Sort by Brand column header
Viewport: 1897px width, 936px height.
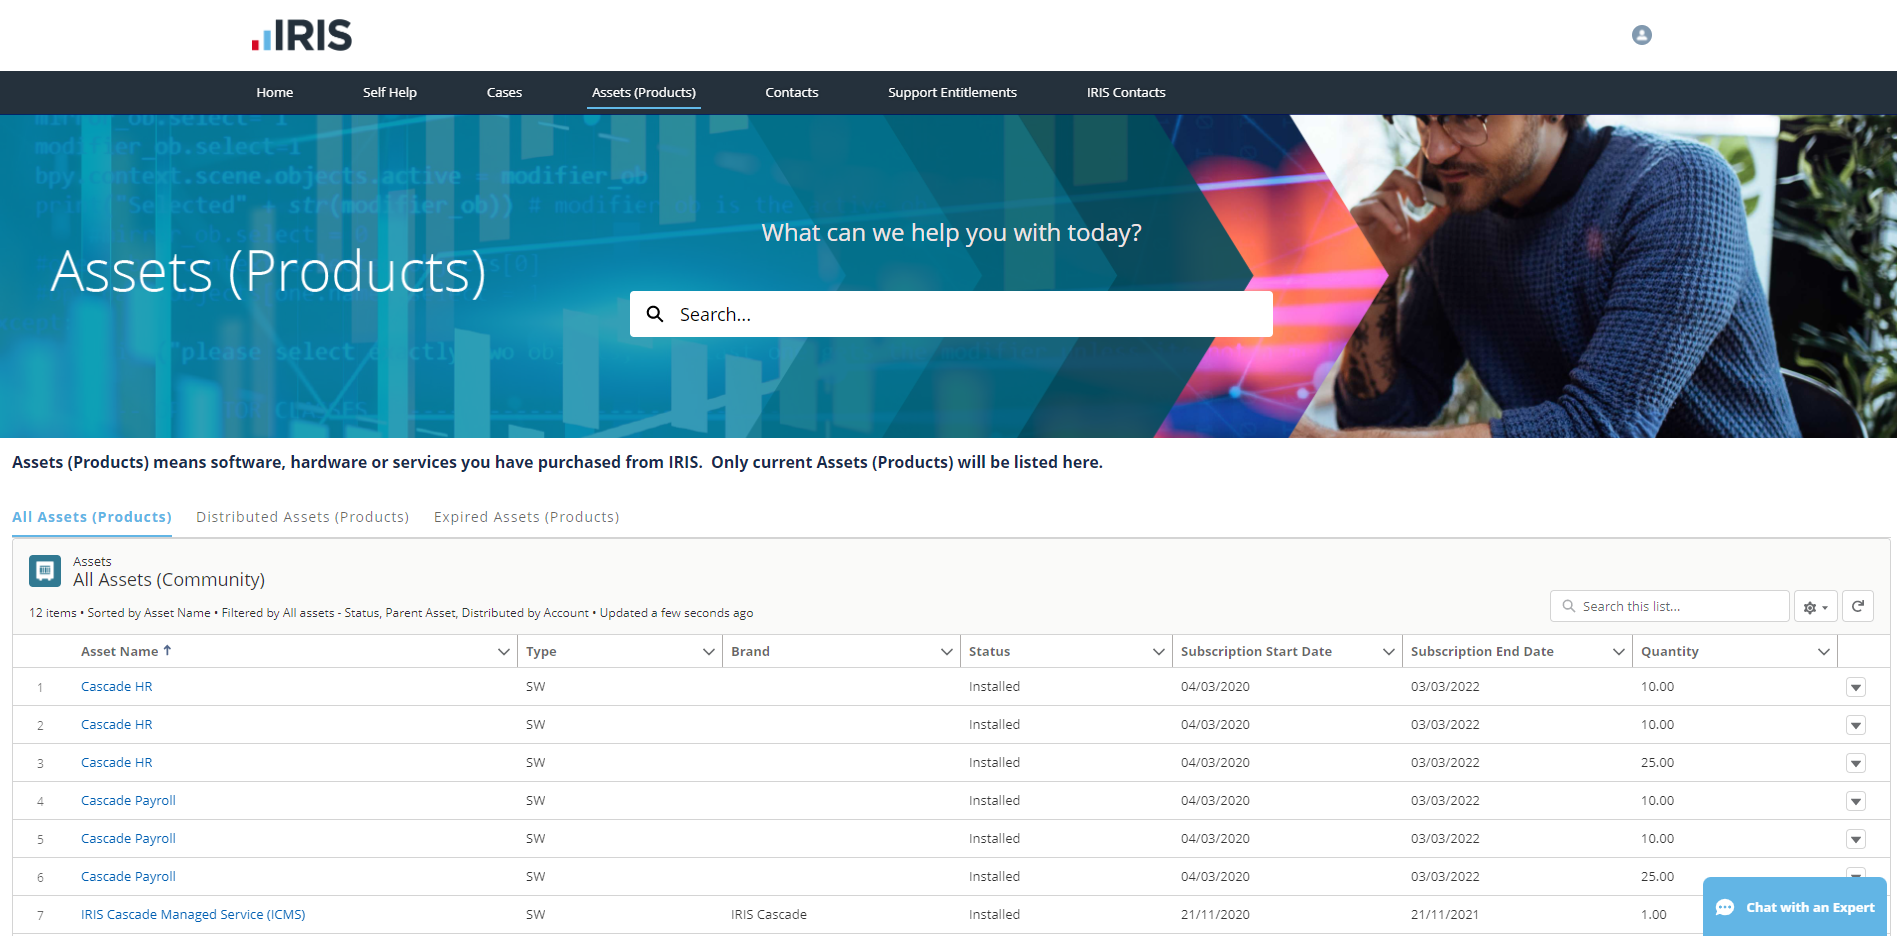pyautogui.click(x=750, y=651)
